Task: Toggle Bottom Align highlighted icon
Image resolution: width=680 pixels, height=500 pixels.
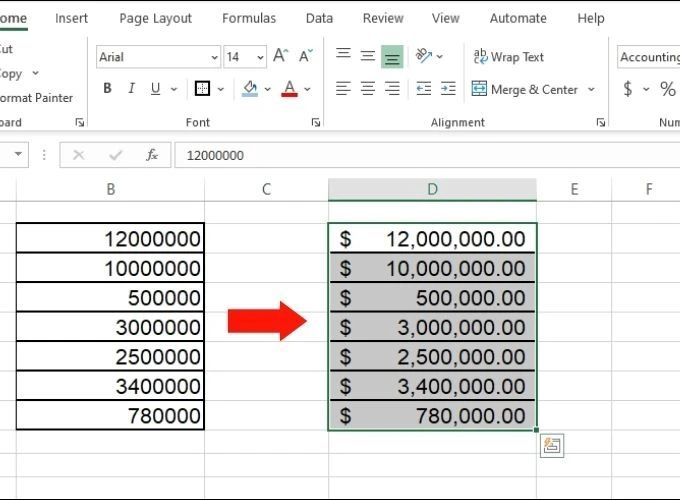Action: [392, 57]
